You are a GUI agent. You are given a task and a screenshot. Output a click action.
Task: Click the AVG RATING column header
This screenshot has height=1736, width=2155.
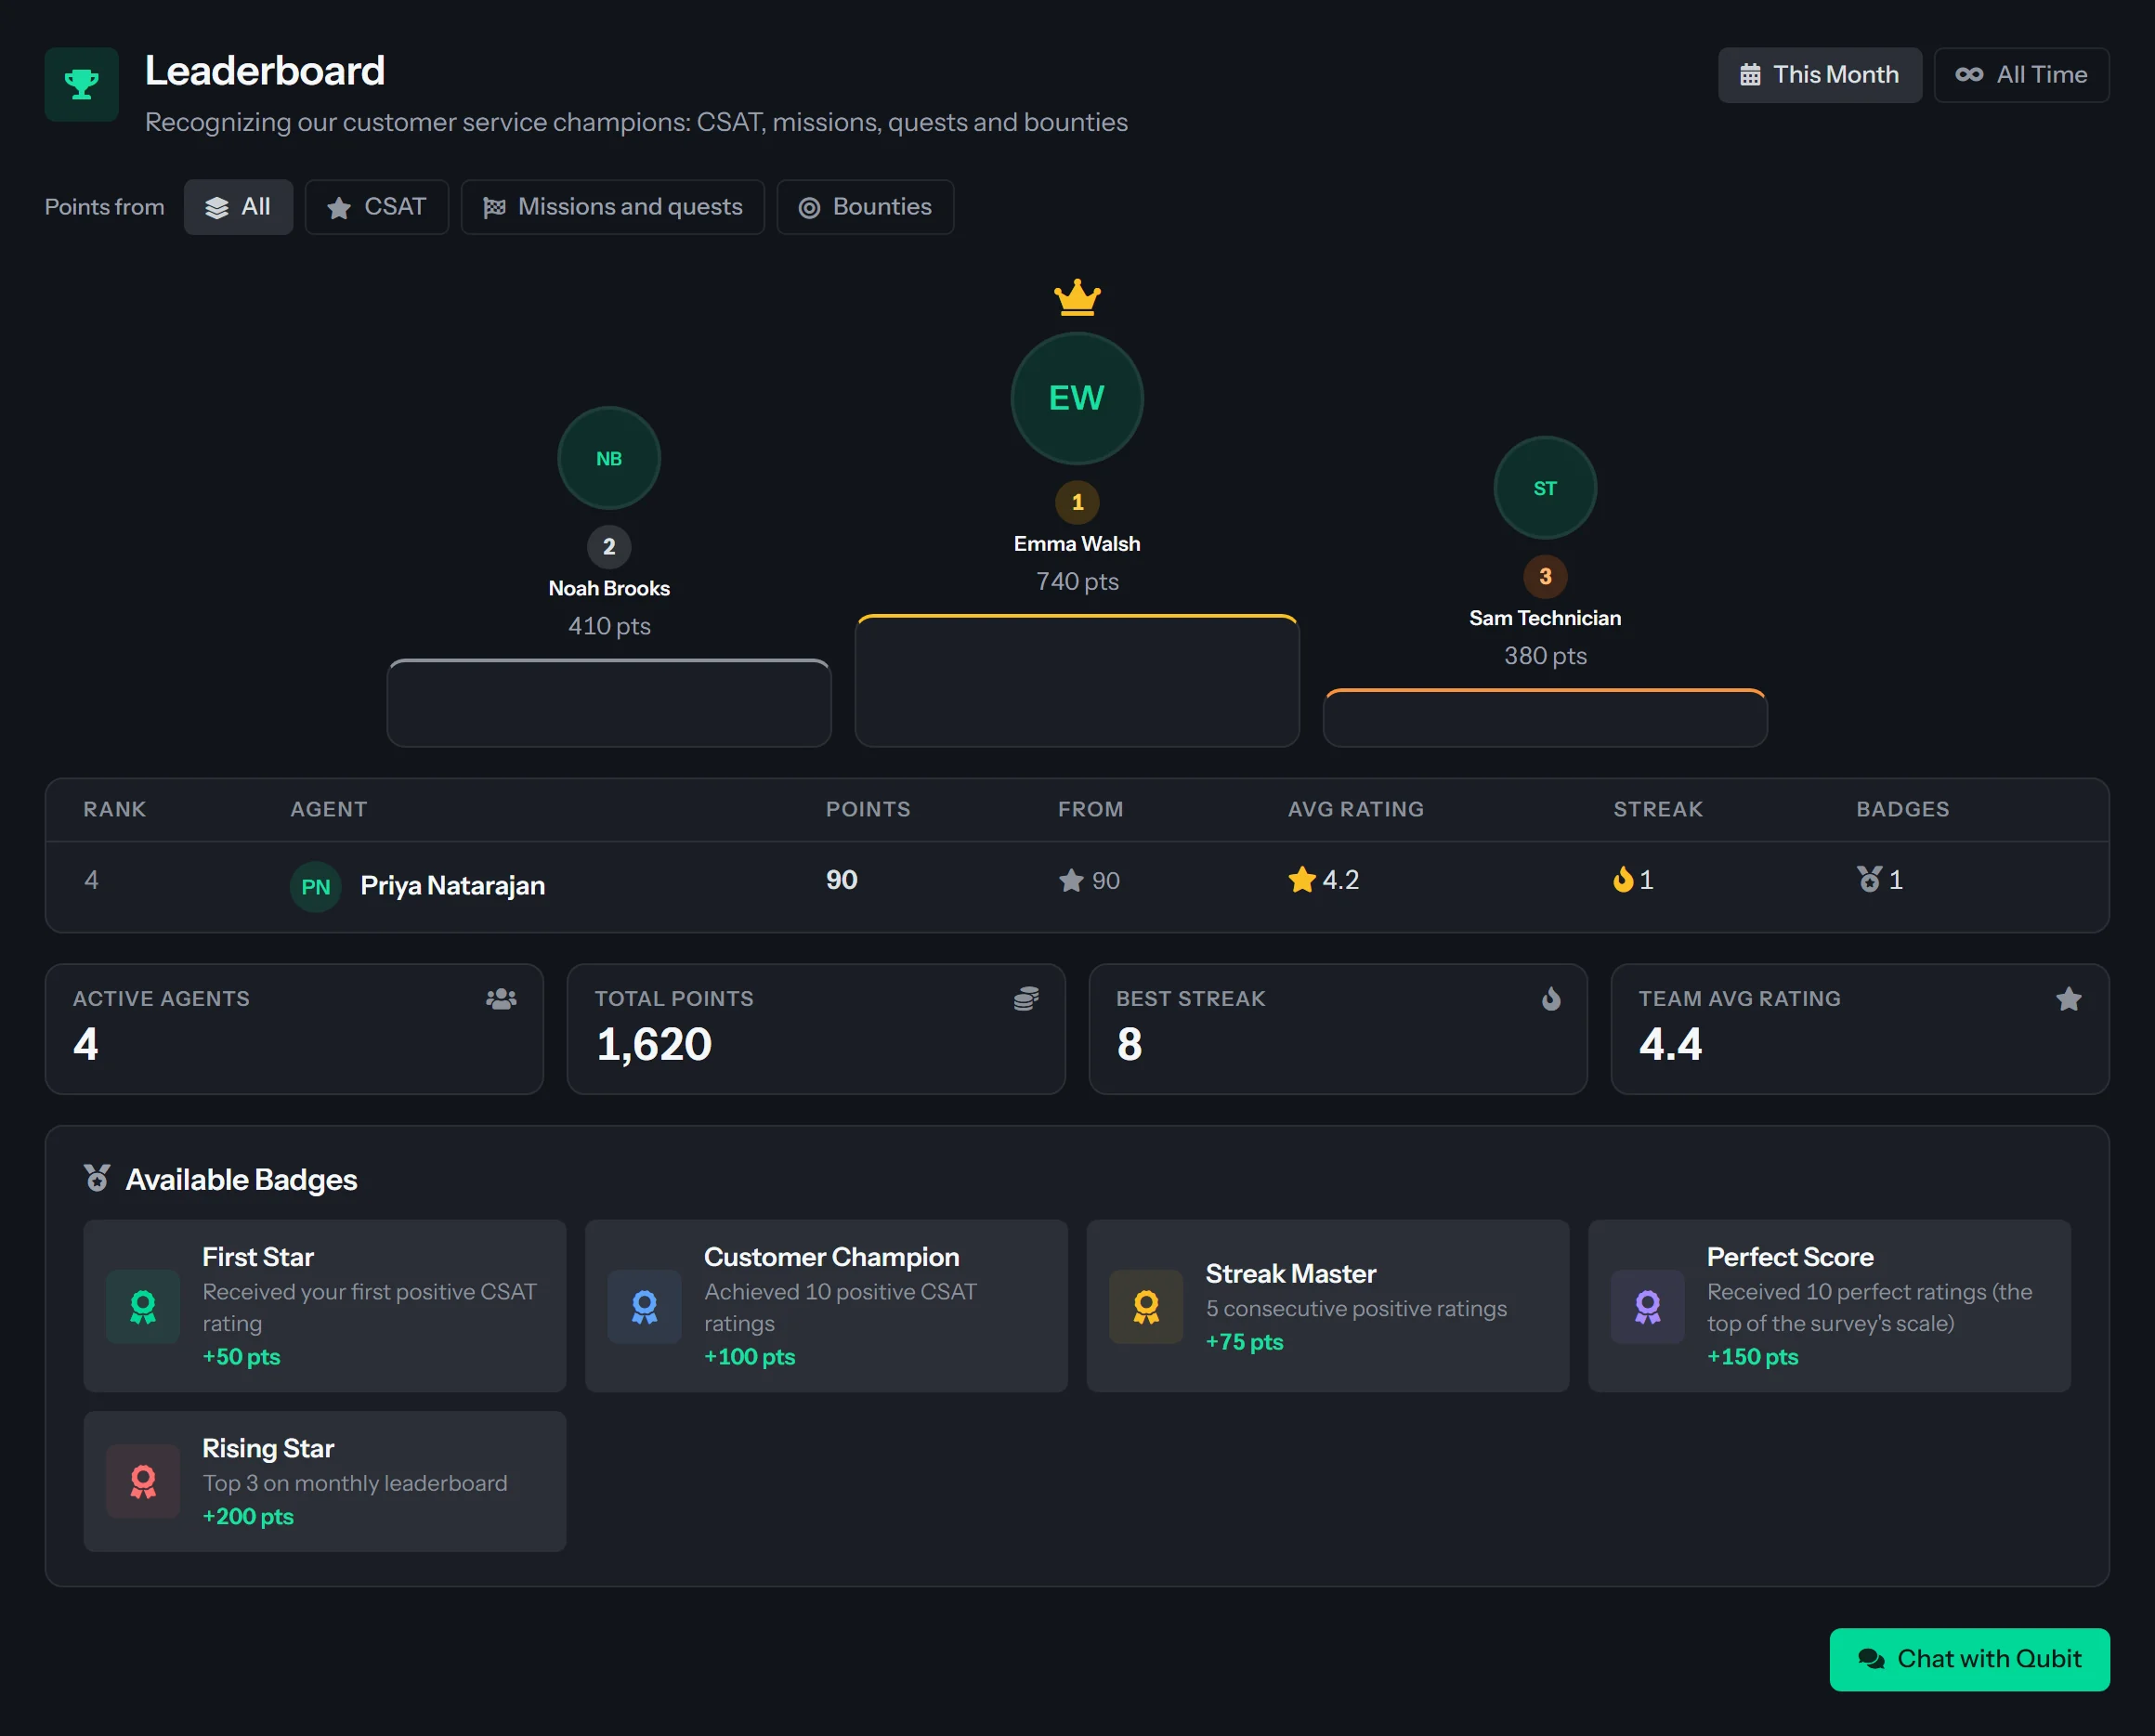[1356, 809]
